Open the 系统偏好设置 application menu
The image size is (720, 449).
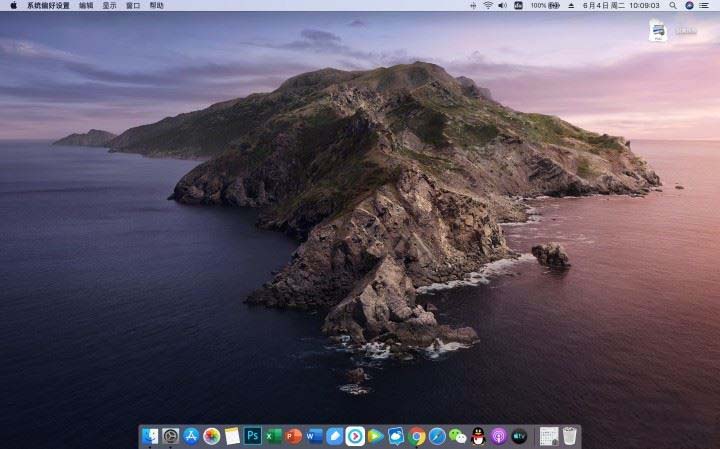pyautogui.click(x=48, y=6)
